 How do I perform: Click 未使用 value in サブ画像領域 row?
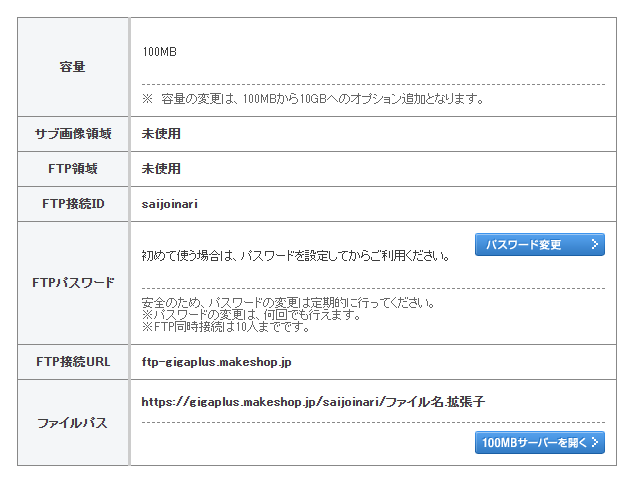(161, 134)
